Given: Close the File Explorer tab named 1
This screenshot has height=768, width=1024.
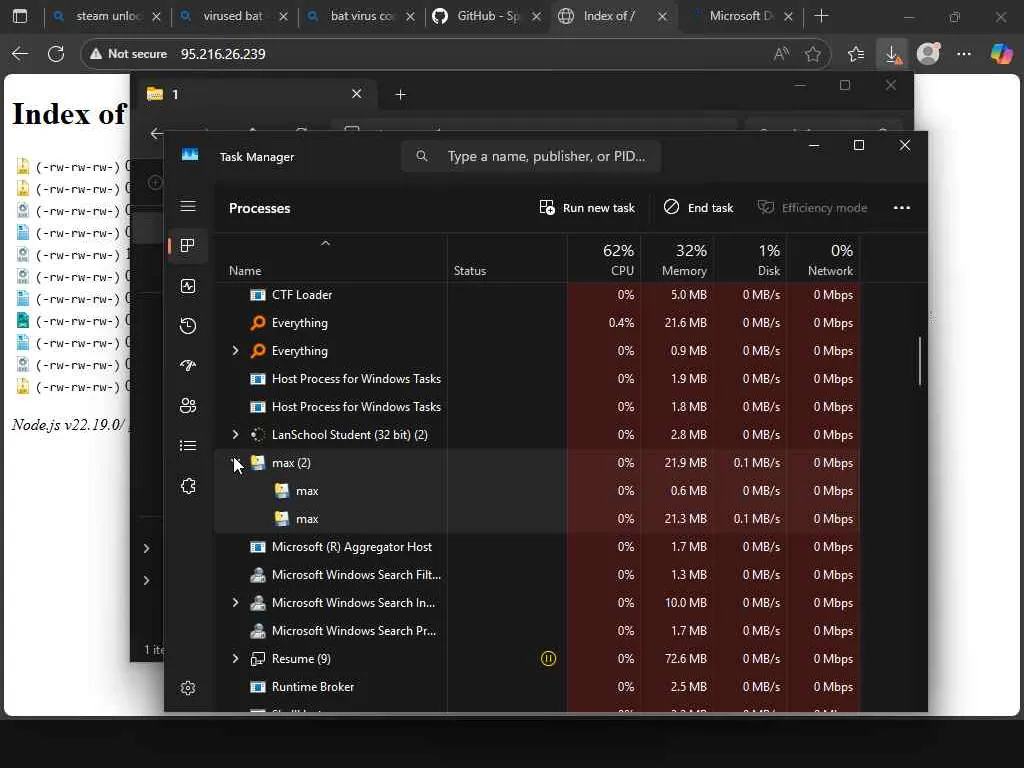Looking at the screenshot, I should [x=357, y=94].
